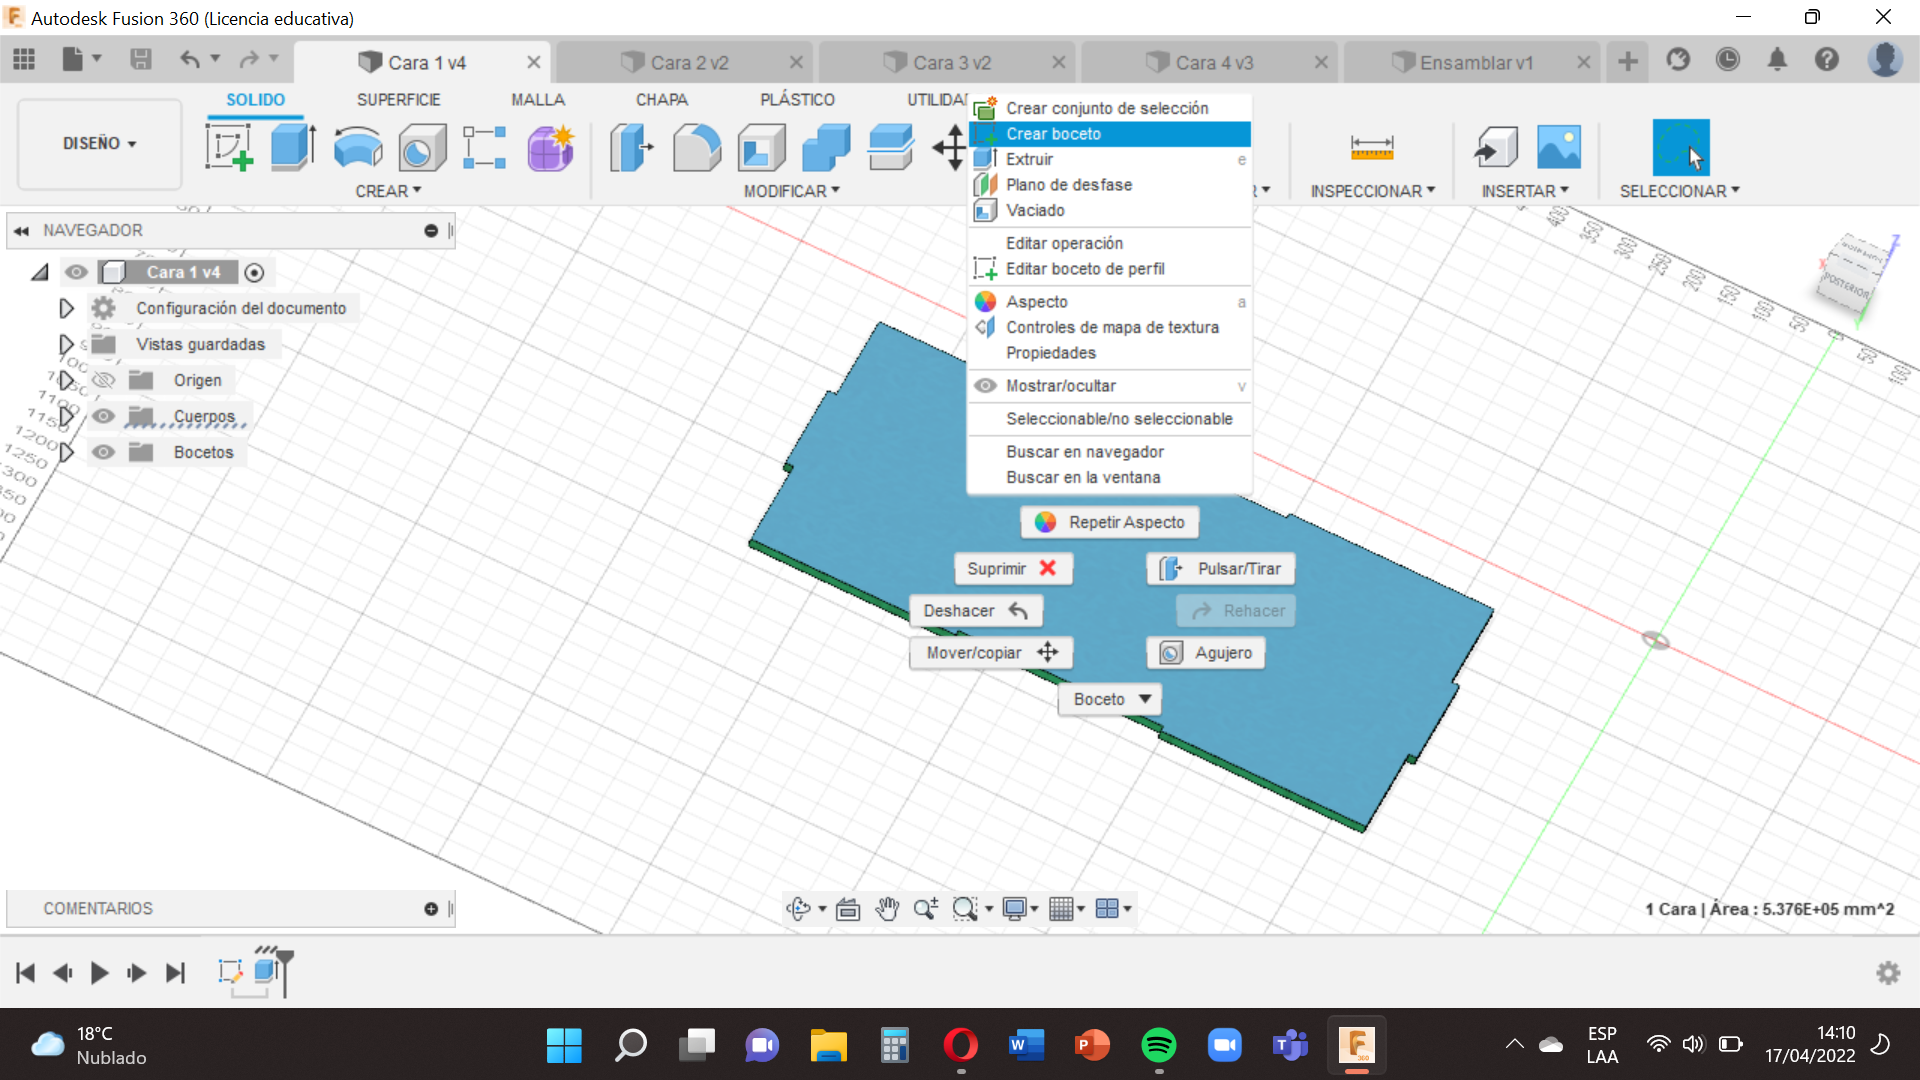Select the Offset Face tool icon
Screen dimensions: 1920x1080
(x=890, y=147)
